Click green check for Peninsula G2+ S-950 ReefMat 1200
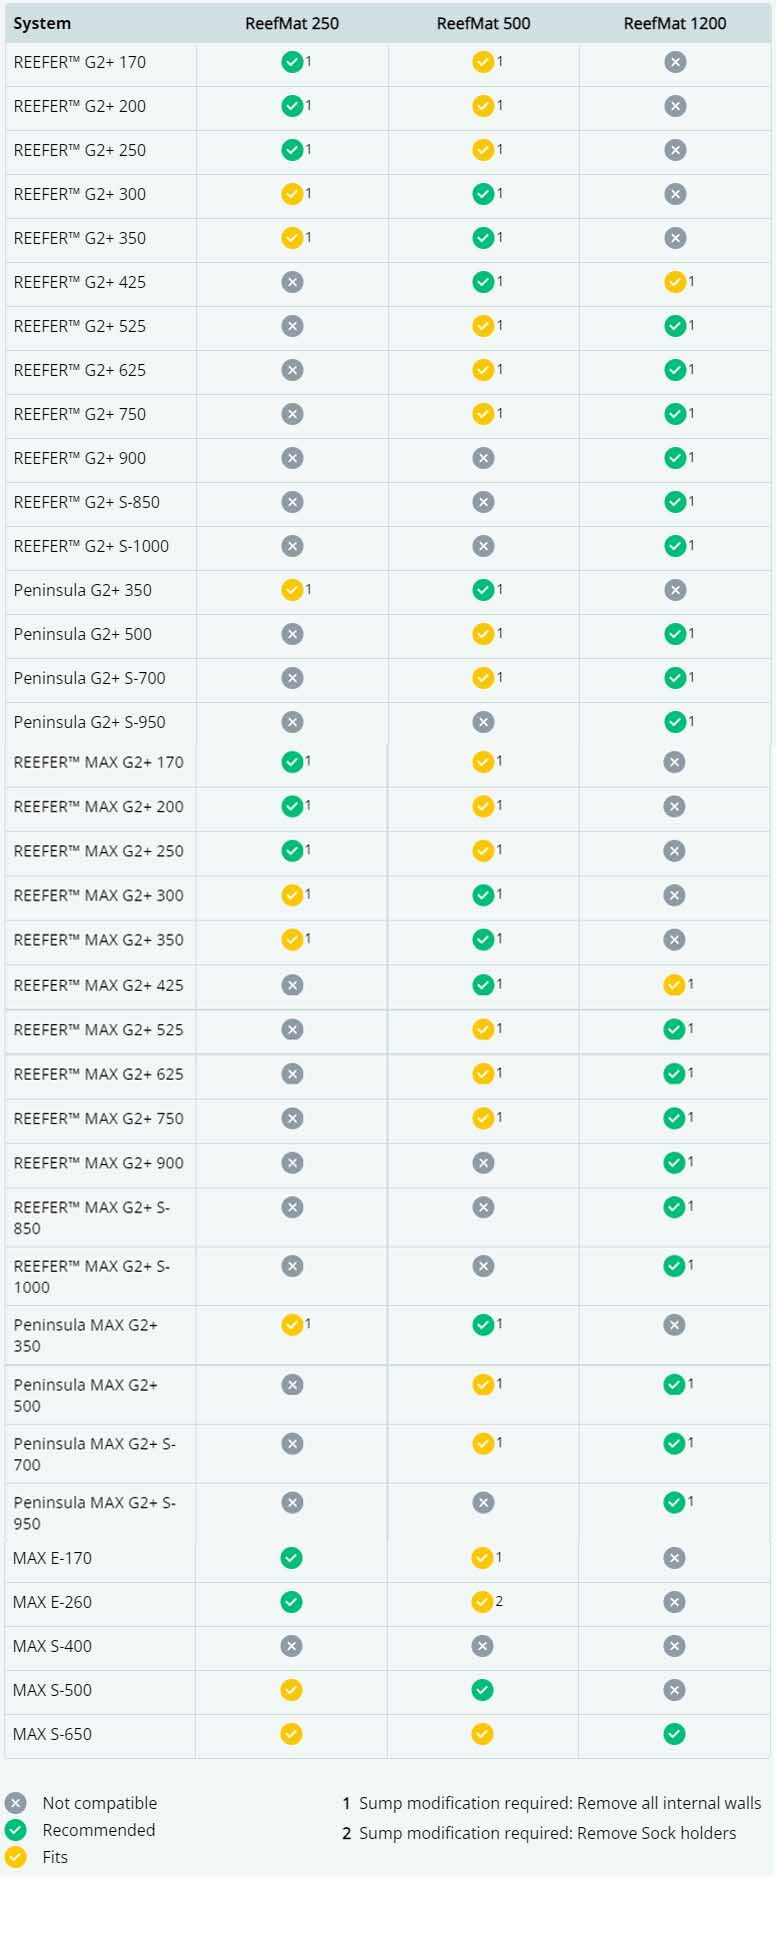The image size is (776, 1944). click(675, 722)
